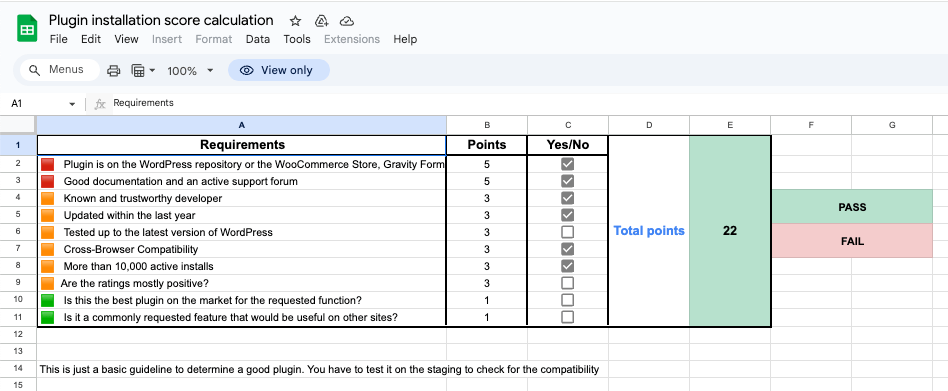The image size is (948, 391).
Task: Select the green PASS cell
Action: 852,207
